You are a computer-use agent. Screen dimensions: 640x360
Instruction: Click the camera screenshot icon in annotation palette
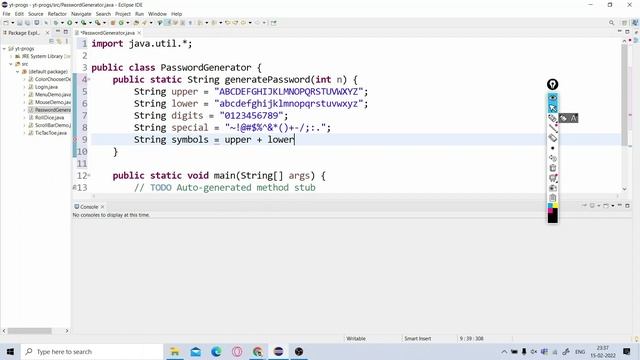[x=552, y=188]
